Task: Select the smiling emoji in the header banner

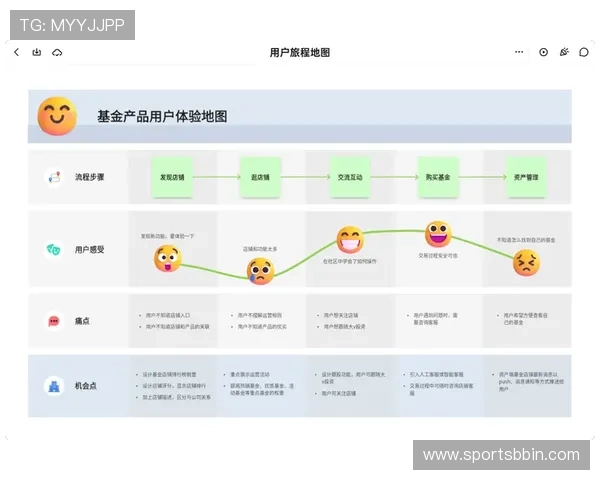Action: [57, 116]
